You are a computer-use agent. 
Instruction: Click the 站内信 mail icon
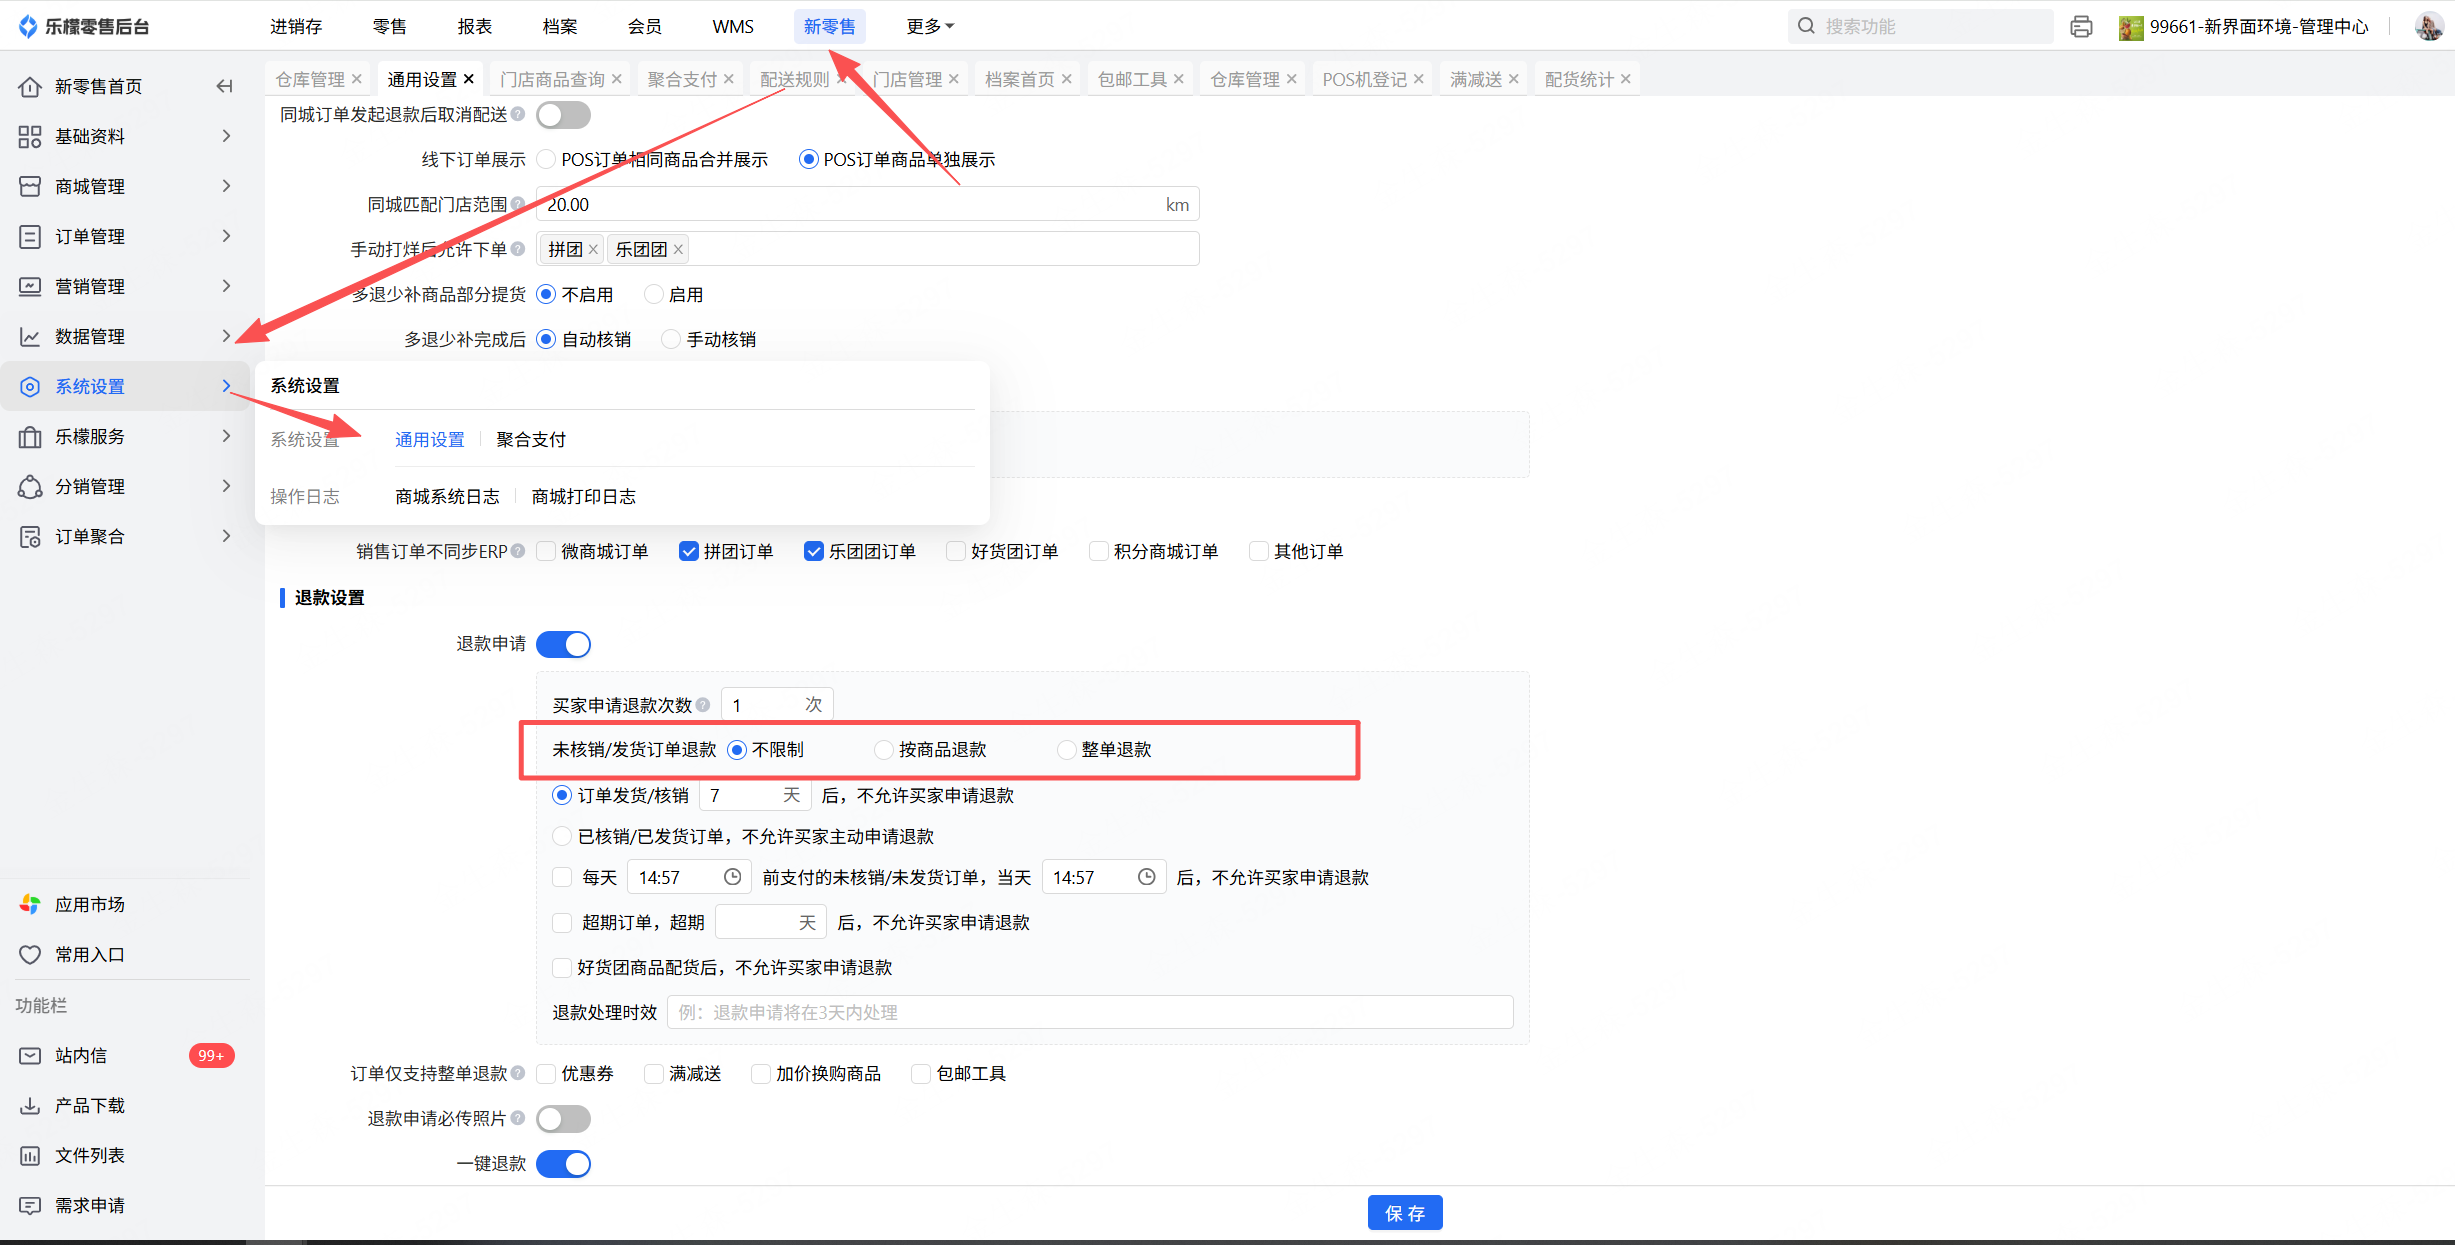[x=30, y=1056]
